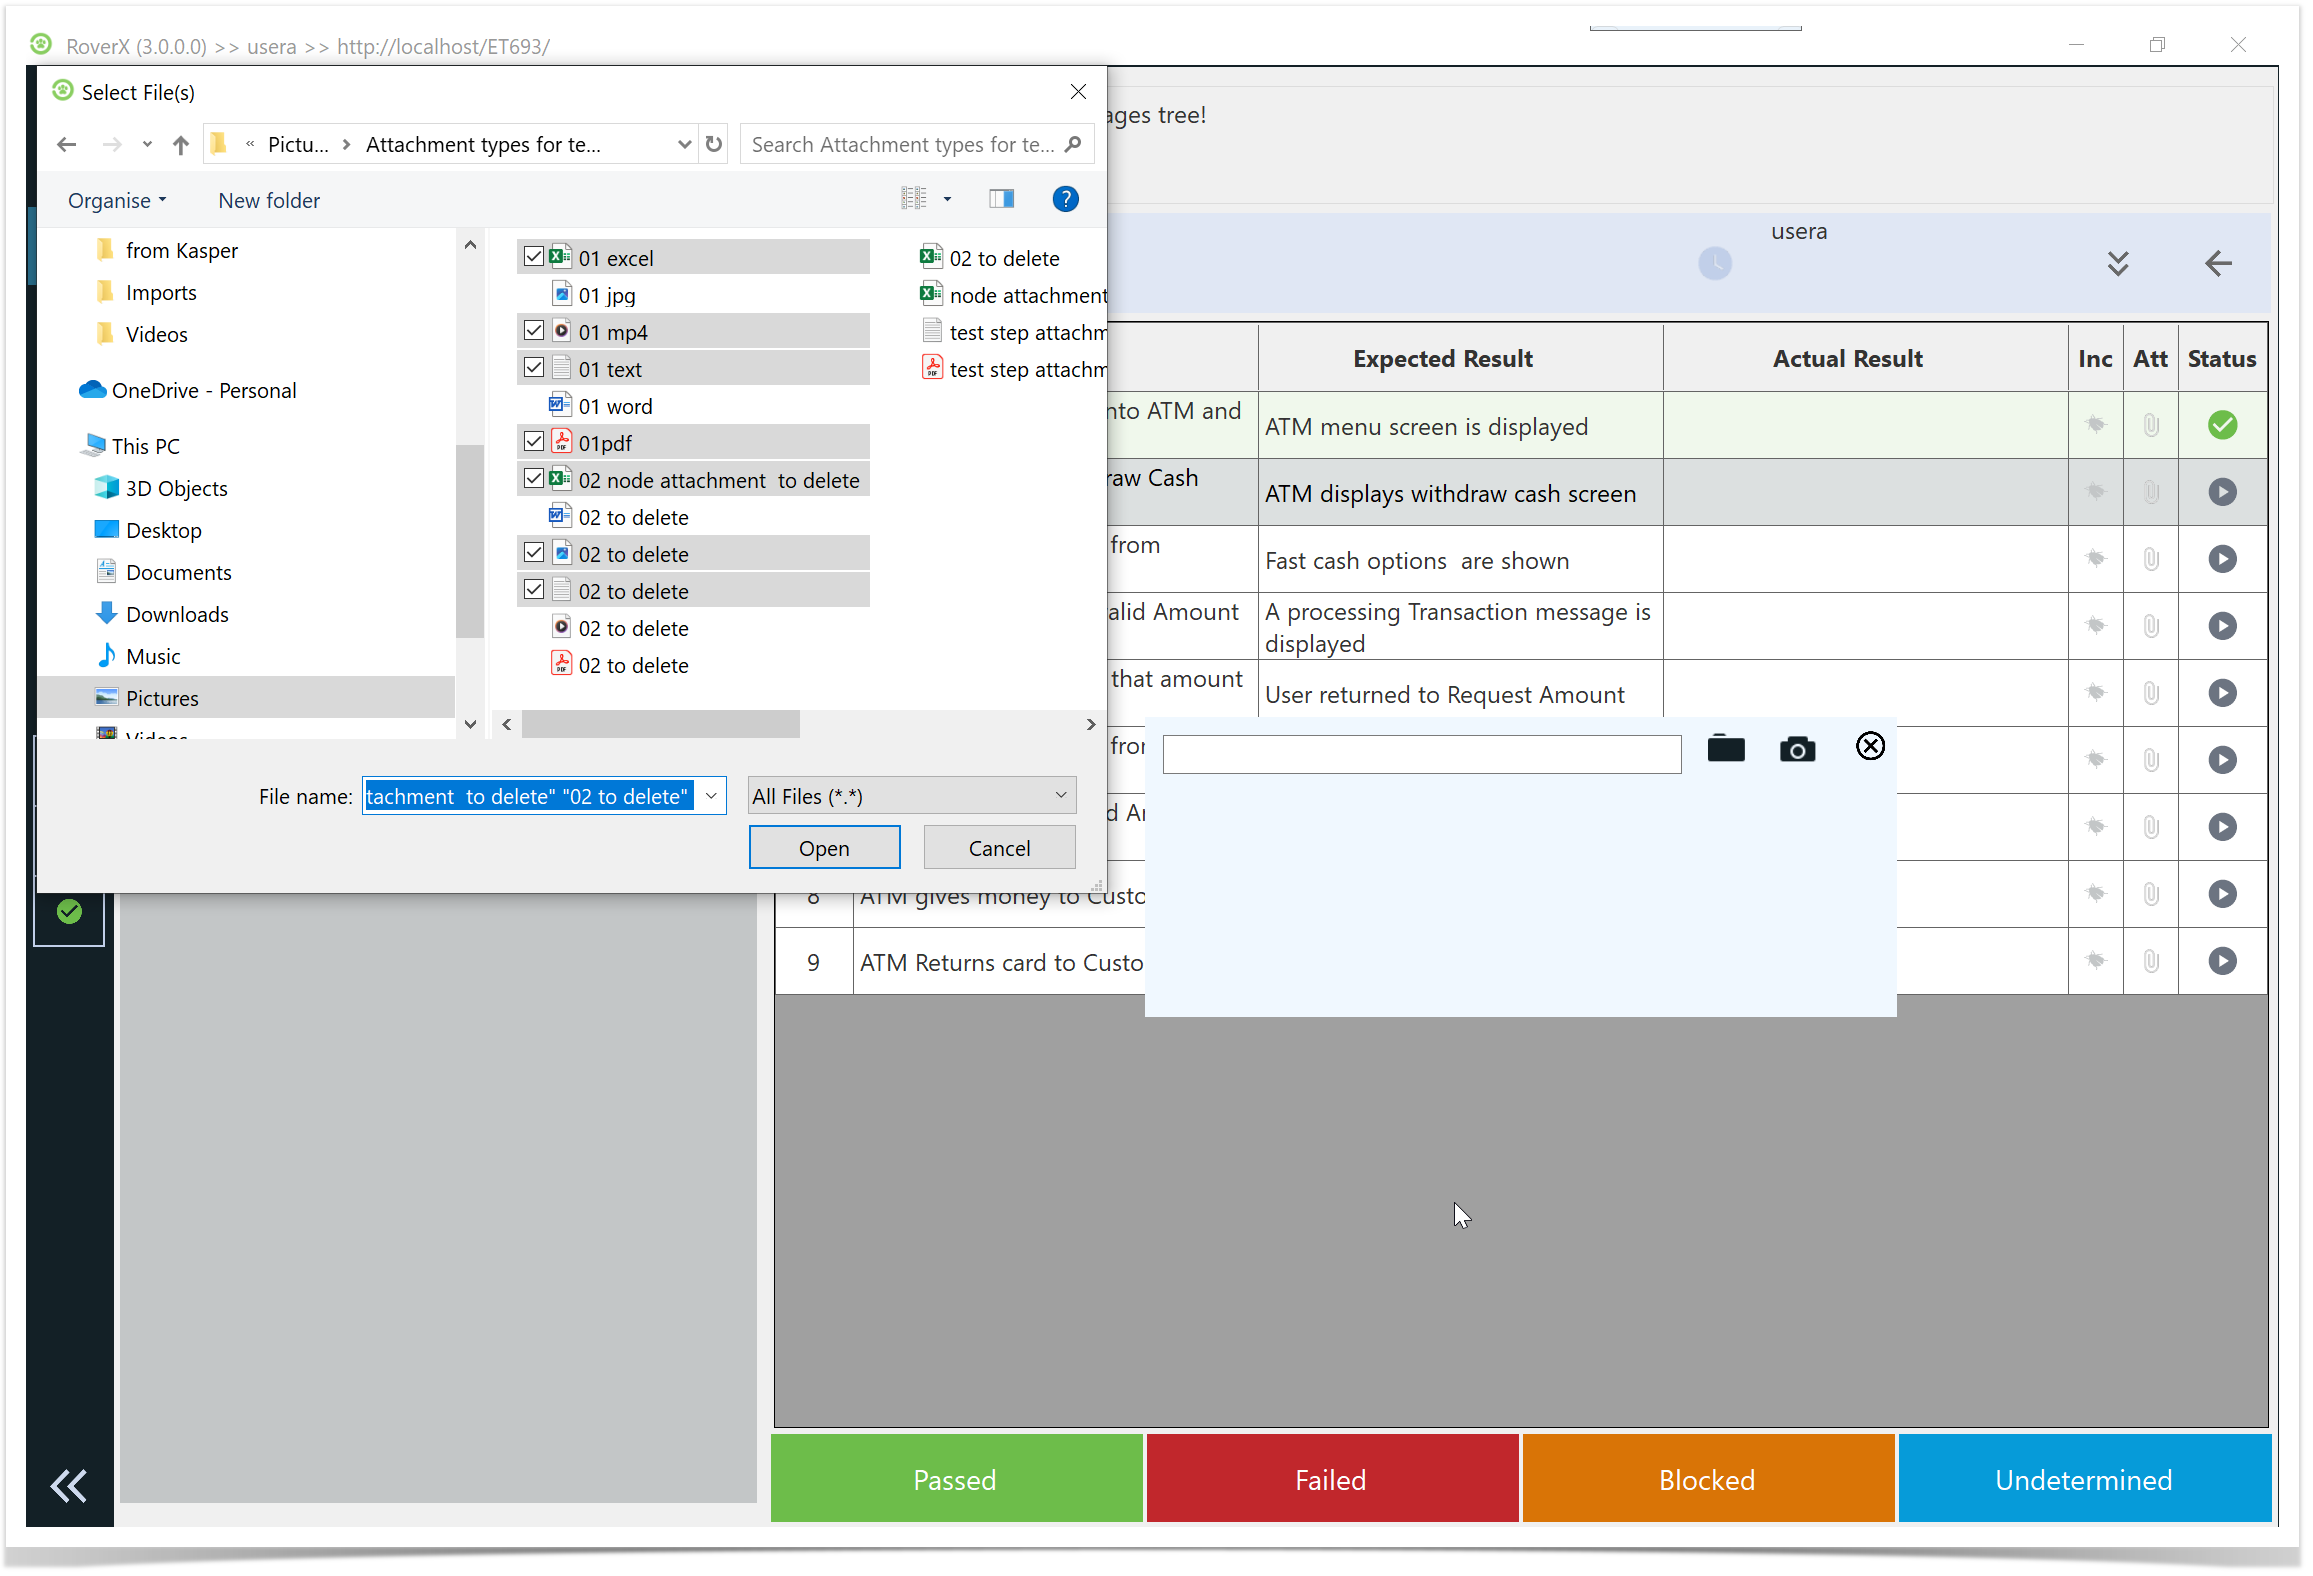
Task: Click New folder in the dialog toolbar
Action: (269, 200)
